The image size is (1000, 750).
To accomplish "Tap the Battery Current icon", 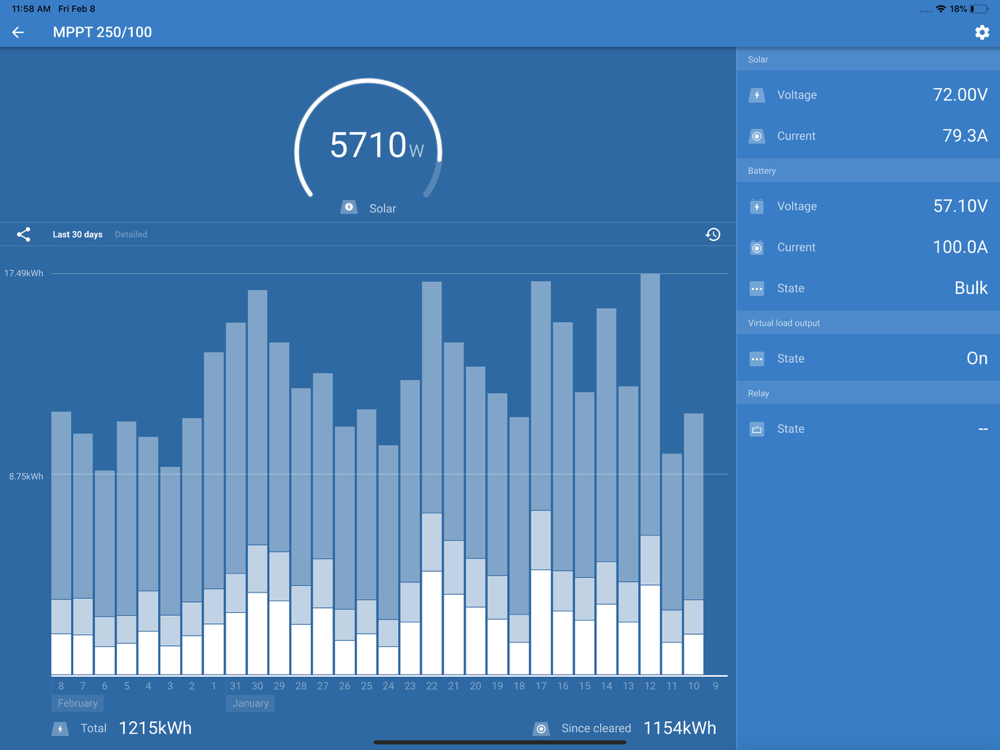I will click(756, 247).
